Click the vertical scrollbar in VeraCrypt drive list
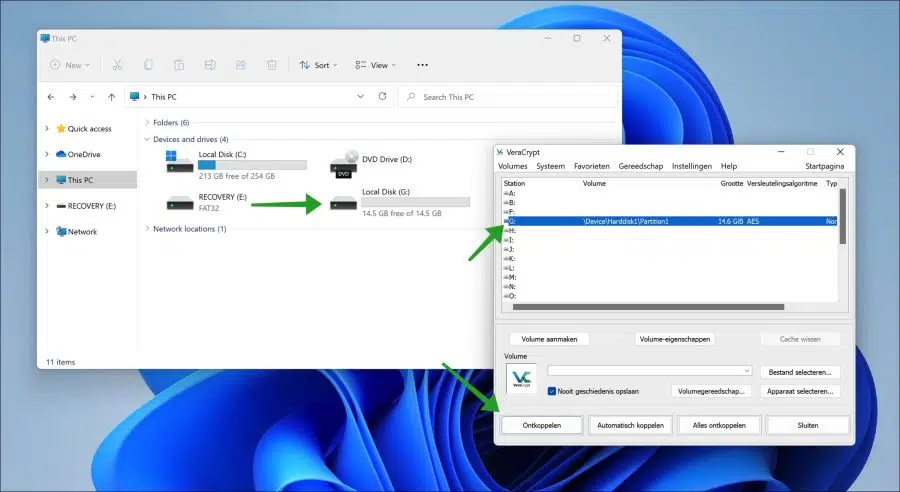900x492 pixels. 843,216
